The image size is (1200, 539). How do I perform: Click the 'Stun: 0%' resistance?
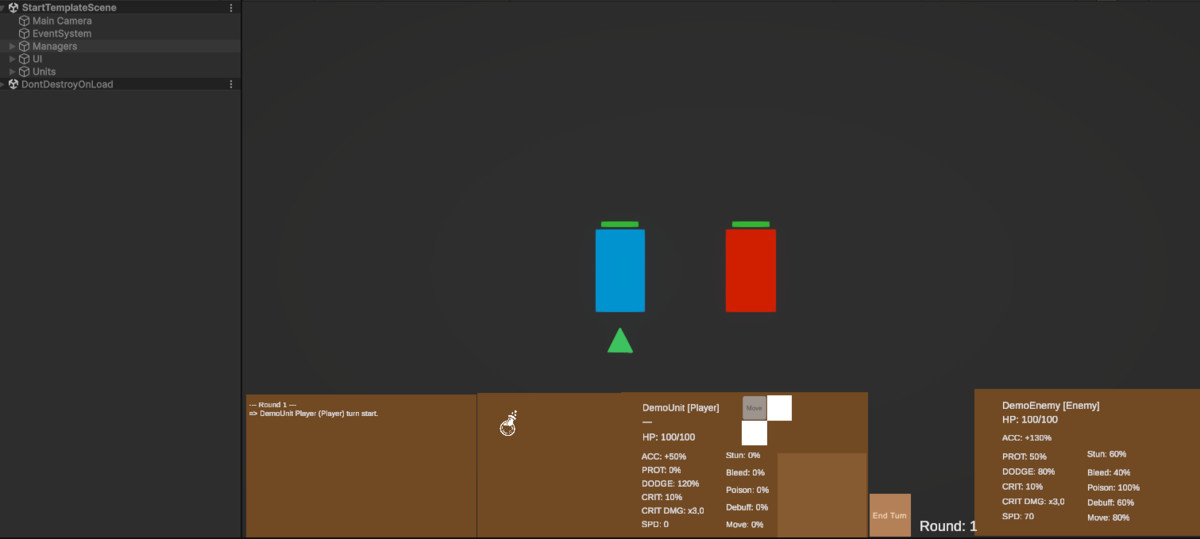(x=743, y=455)
